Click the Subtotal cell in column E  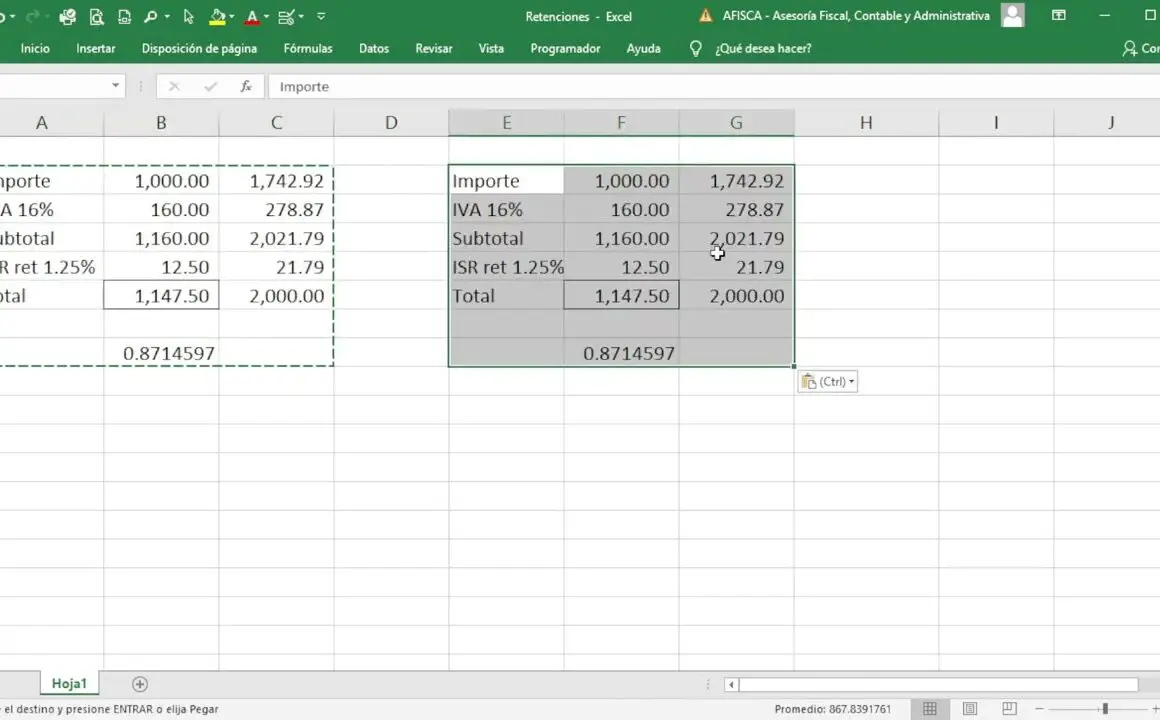[506, 238]
